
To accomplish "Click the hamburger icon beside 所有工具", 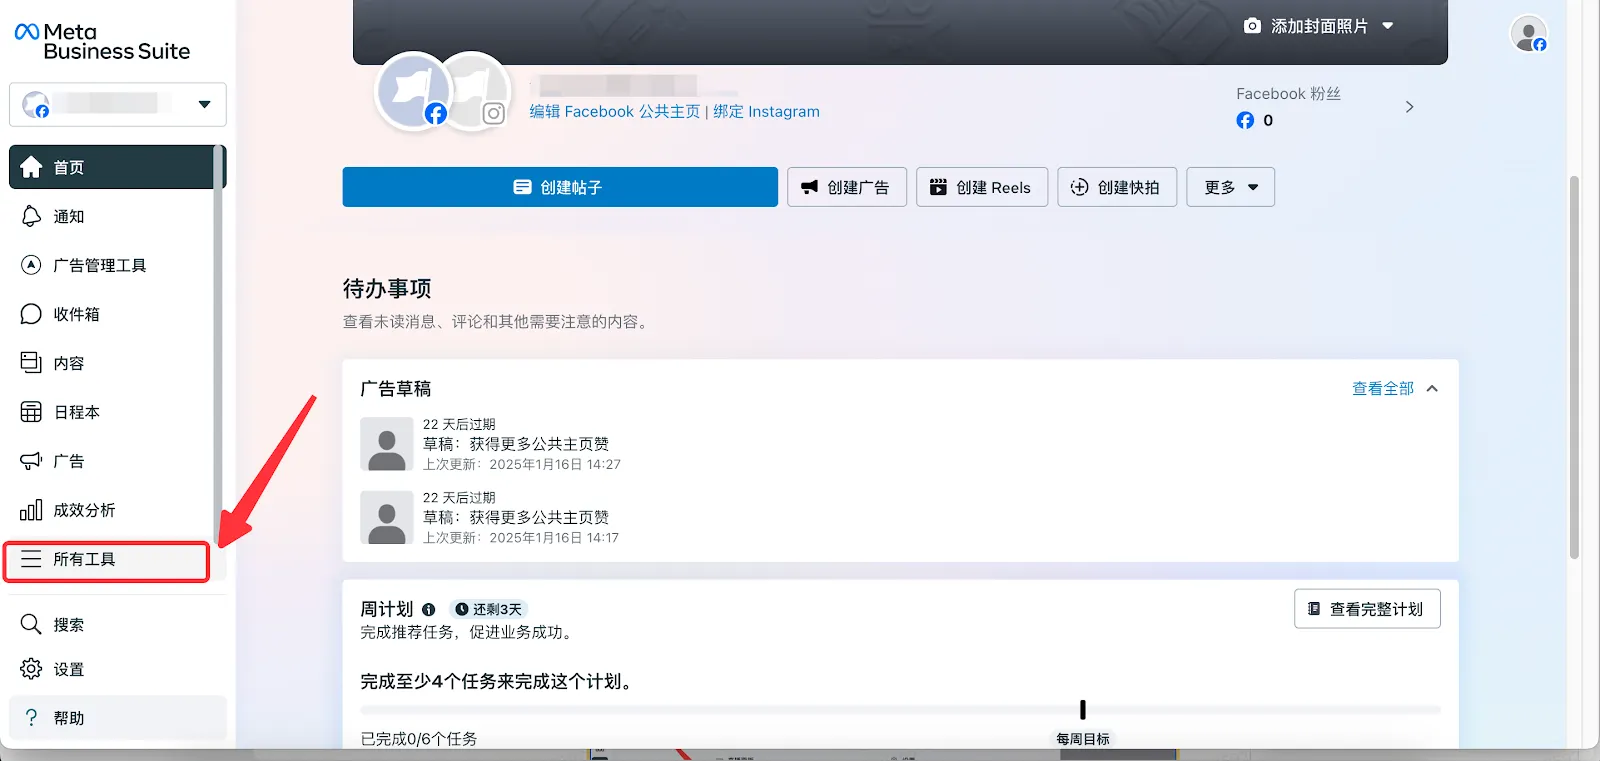I will pyautogui.click(x=31, y=559).
